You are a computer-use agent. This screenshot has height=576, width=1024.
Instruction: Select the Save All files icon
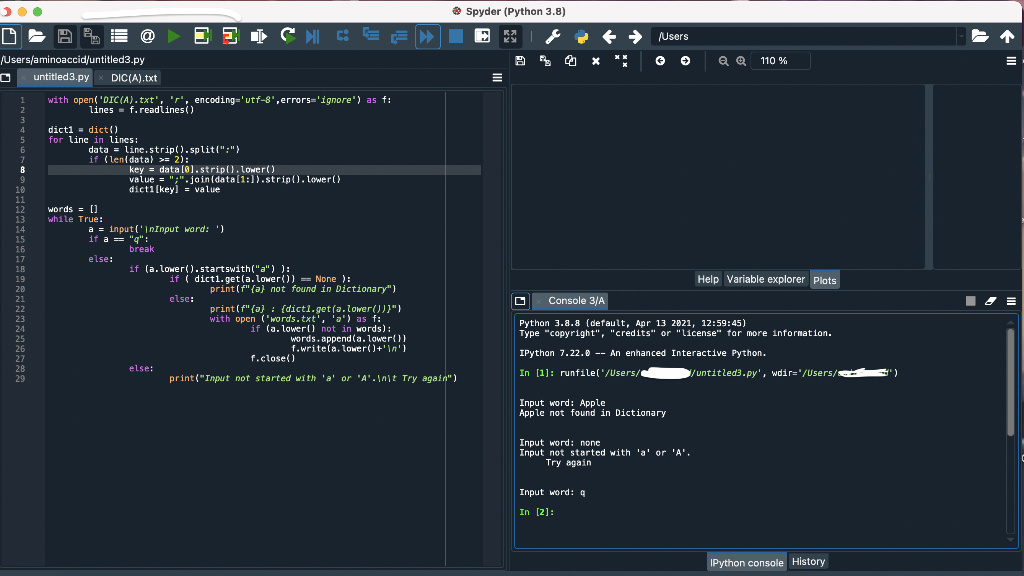90,36
